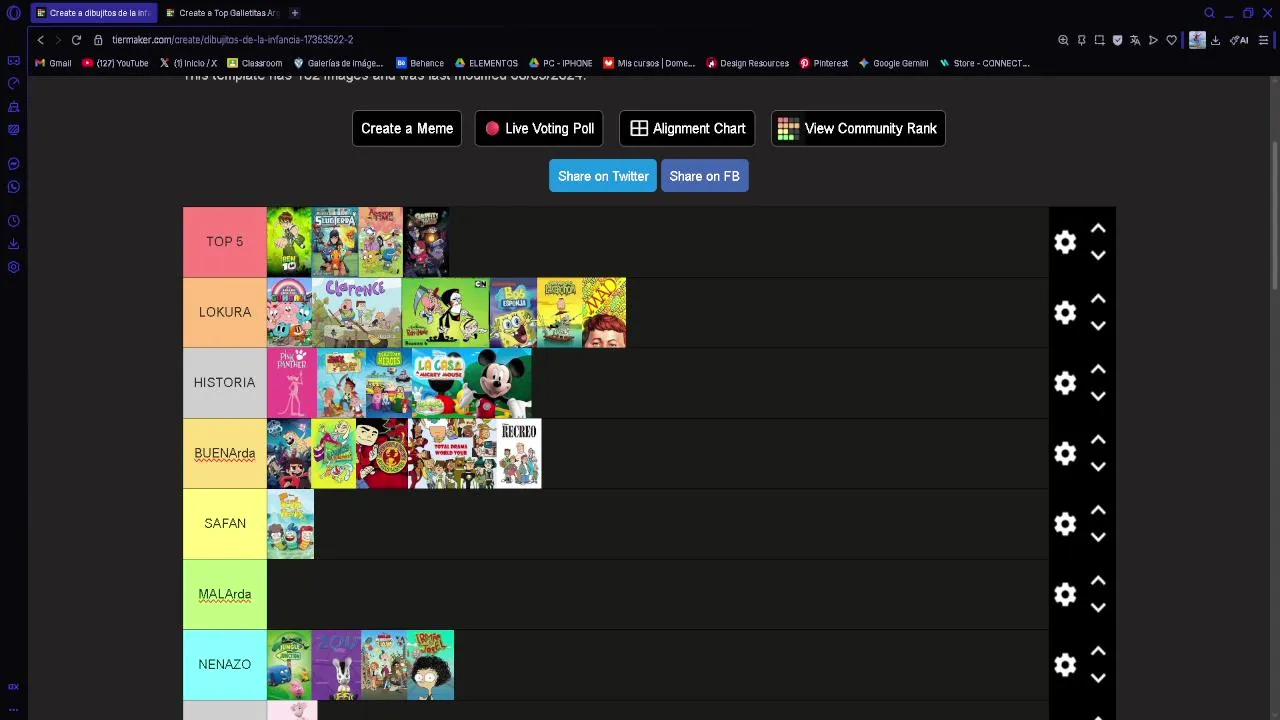Open the Classroom bookmark

click(255, 63)
